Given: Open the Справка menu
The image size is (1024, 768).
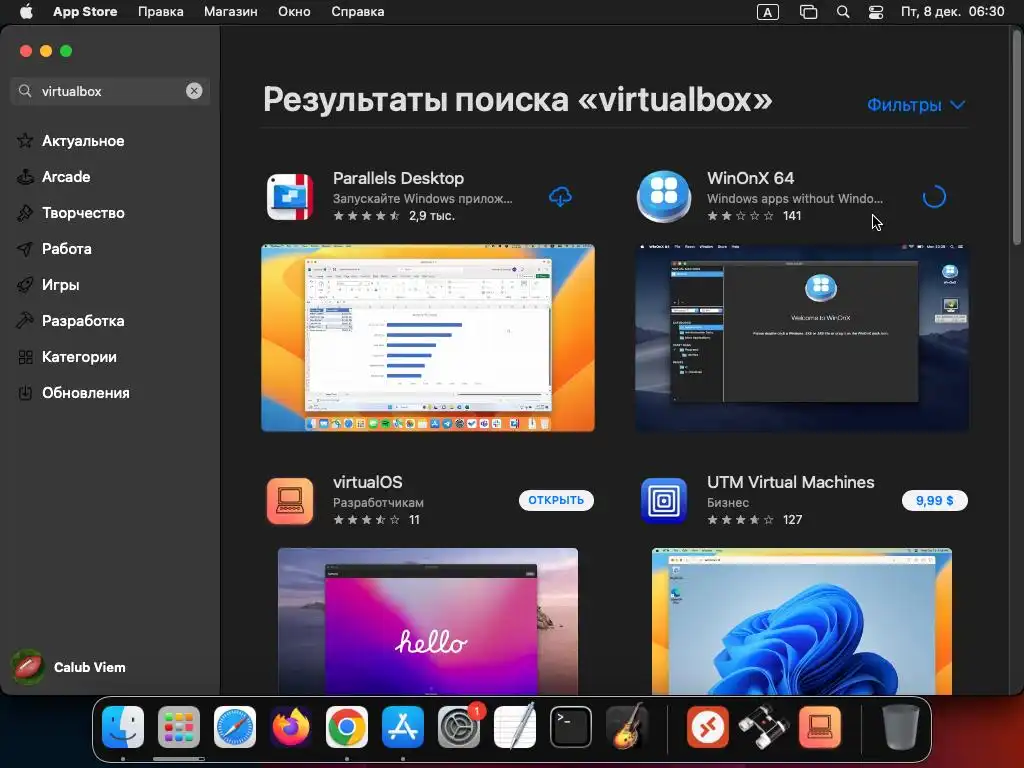Looking at the screenshot, I should pos(357,12).
